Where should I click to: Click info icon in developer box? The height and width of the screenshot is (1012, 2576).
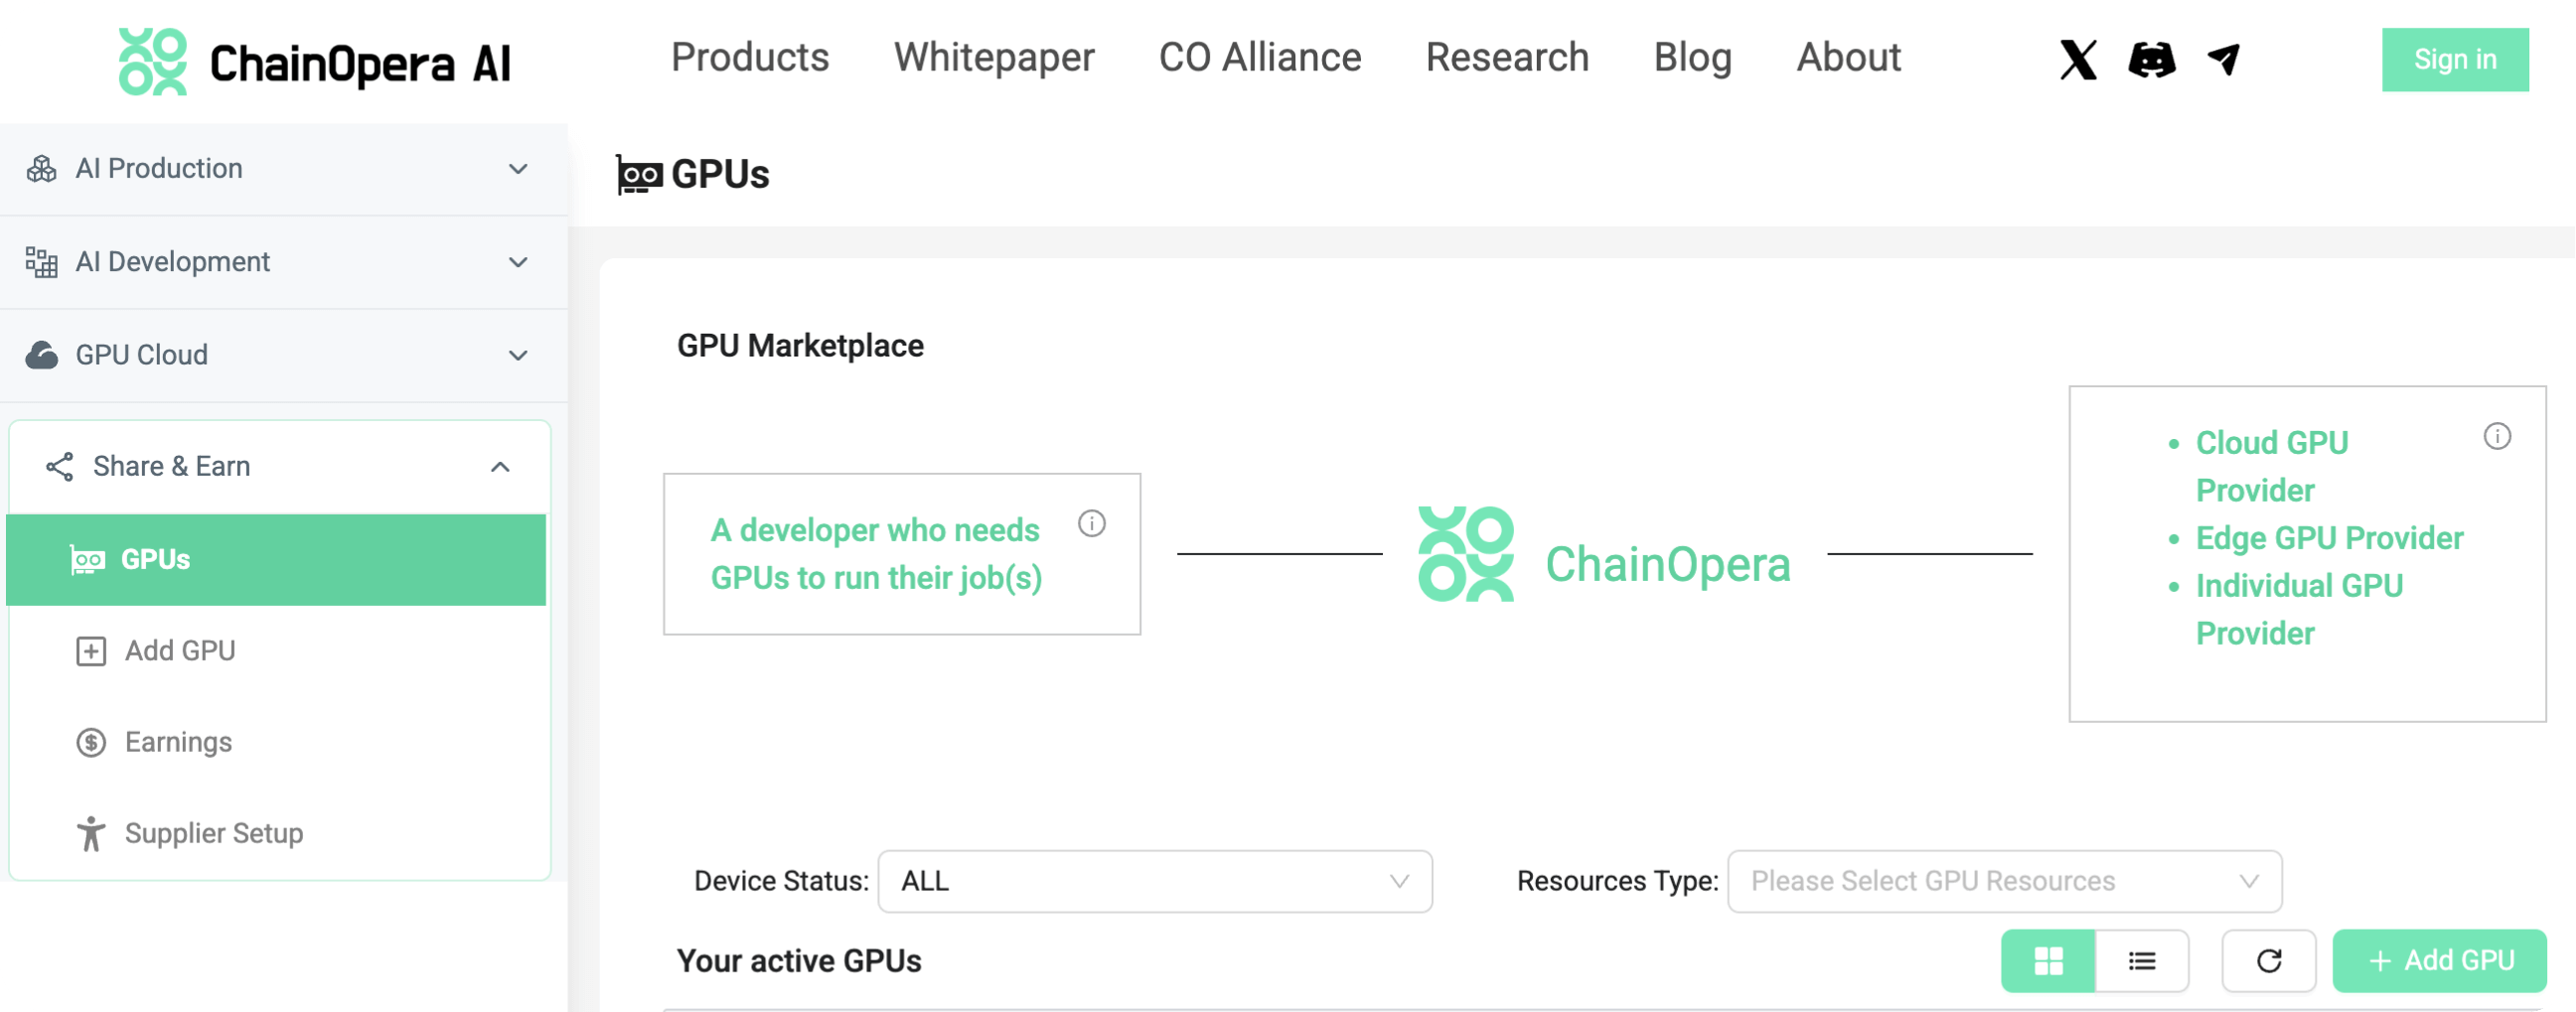pyautogui.click(x=1092, y=524)
